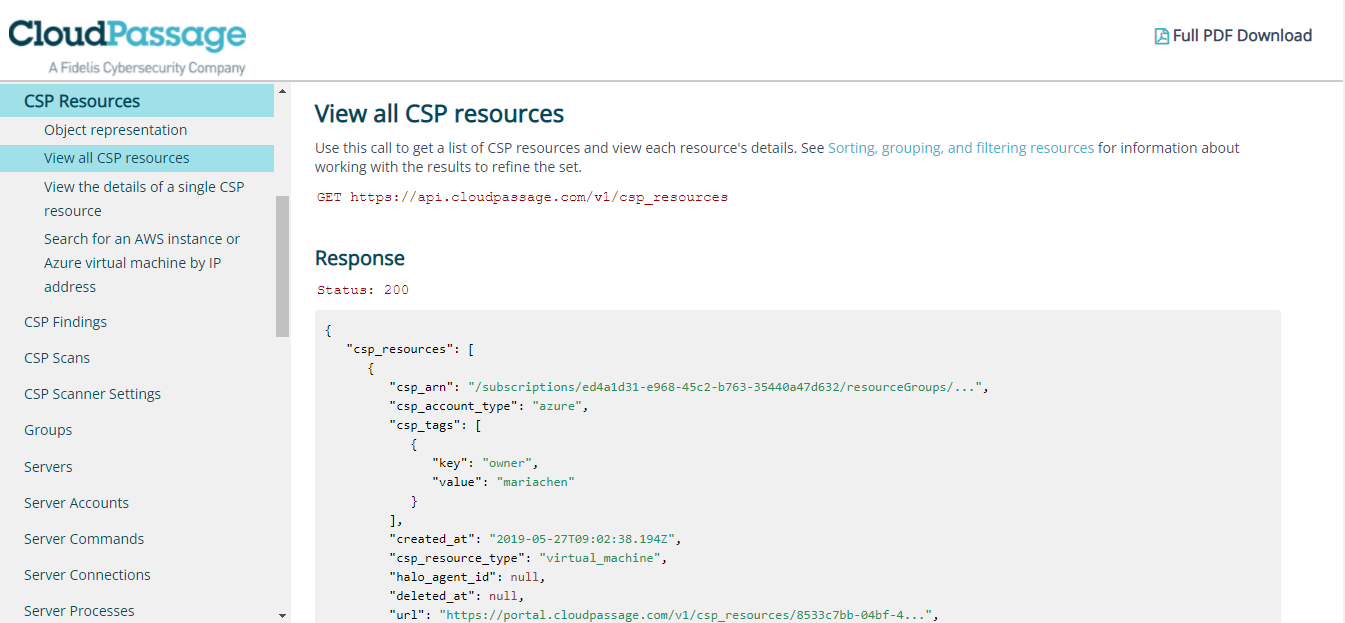This screenshot has height=623, width=1345.
Task: Open Search for an AWS instance by IP address
Action: click(x=142, y=263)
